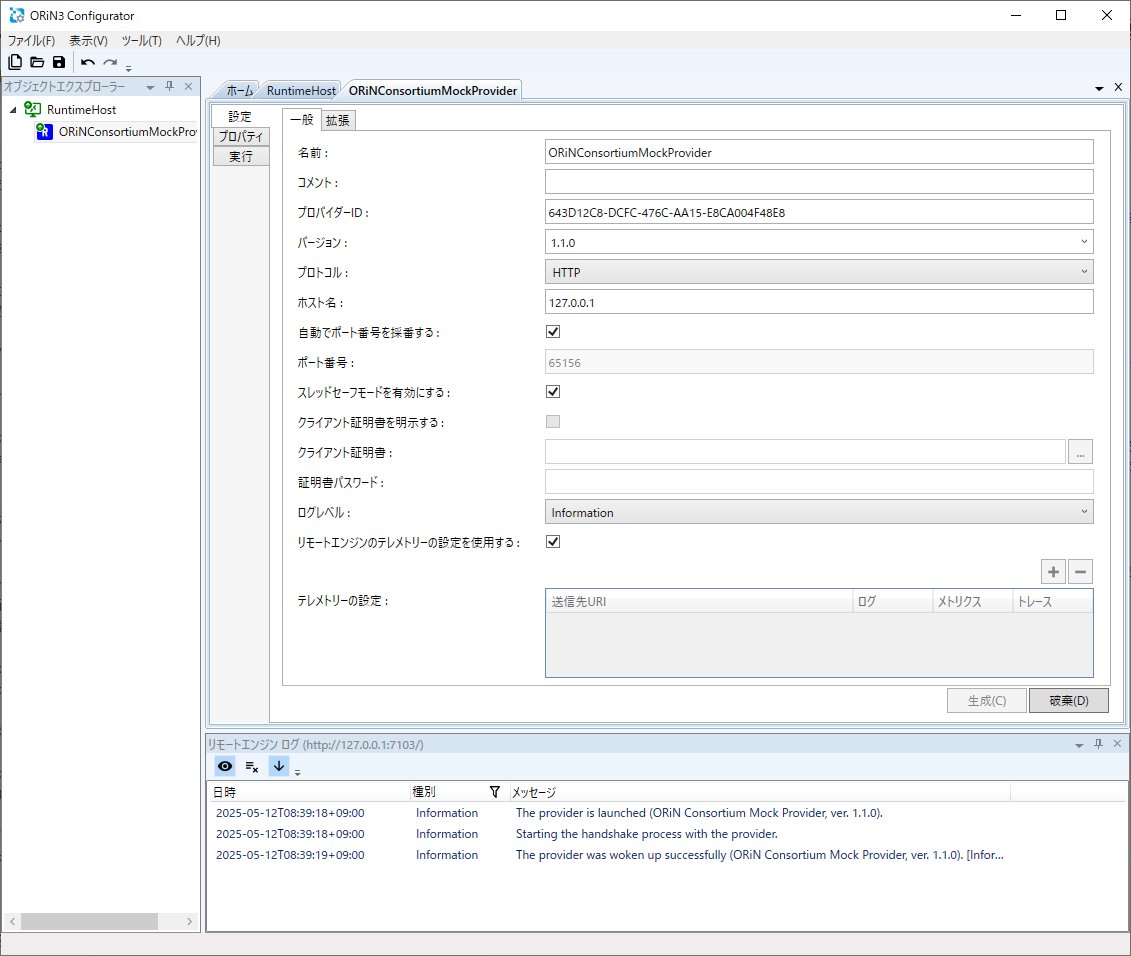Click the コメント comment input field
This screenshot has height=956, width=1131.
(x=819, y=182)
